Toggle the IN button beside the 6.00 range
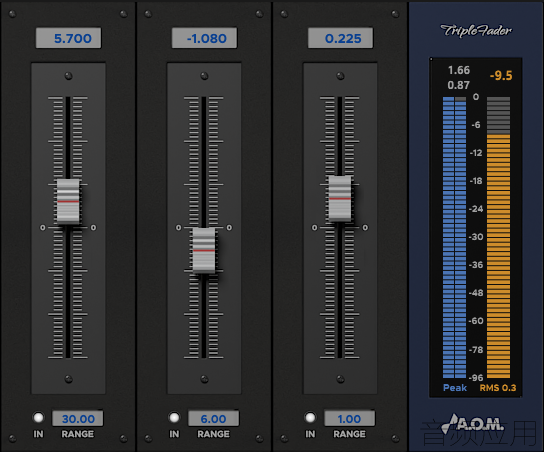The width and height of the screenshot is (544, 452). [174, 417]
